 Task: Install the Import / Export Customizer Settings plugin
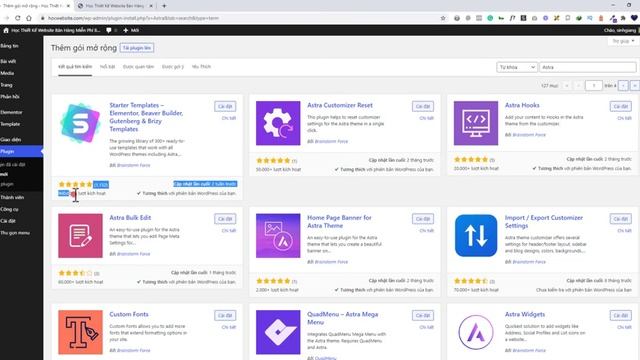point(620,219)
